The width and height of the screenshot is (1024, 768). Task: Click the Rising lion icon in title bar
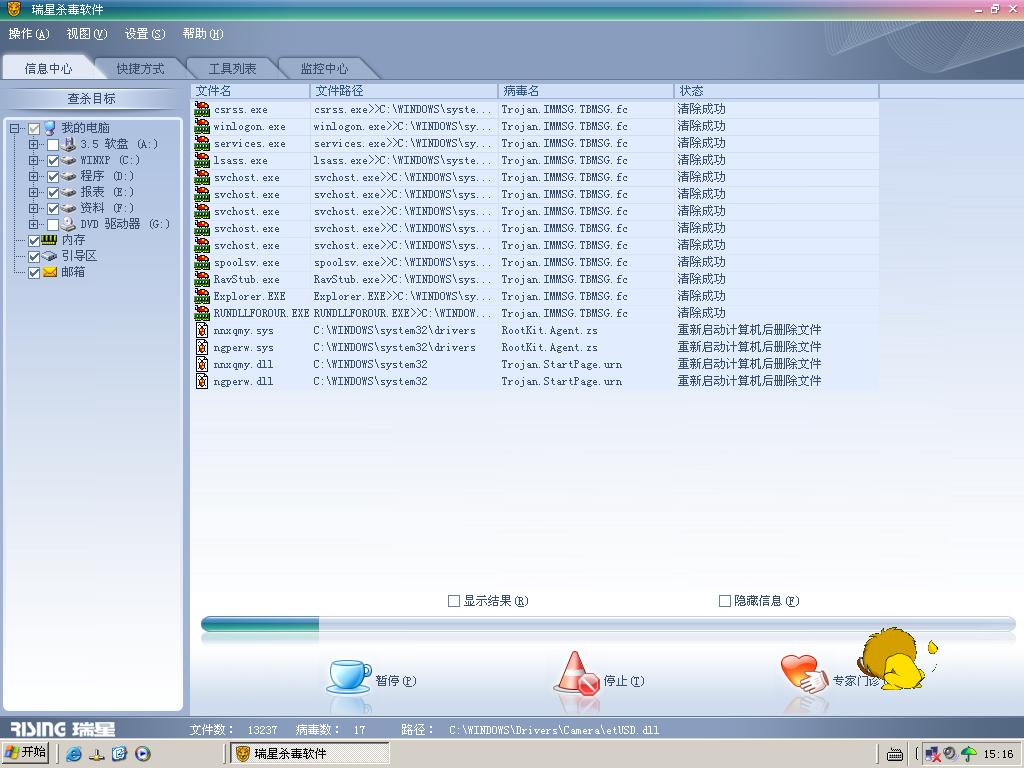click(x=14, y=9)
